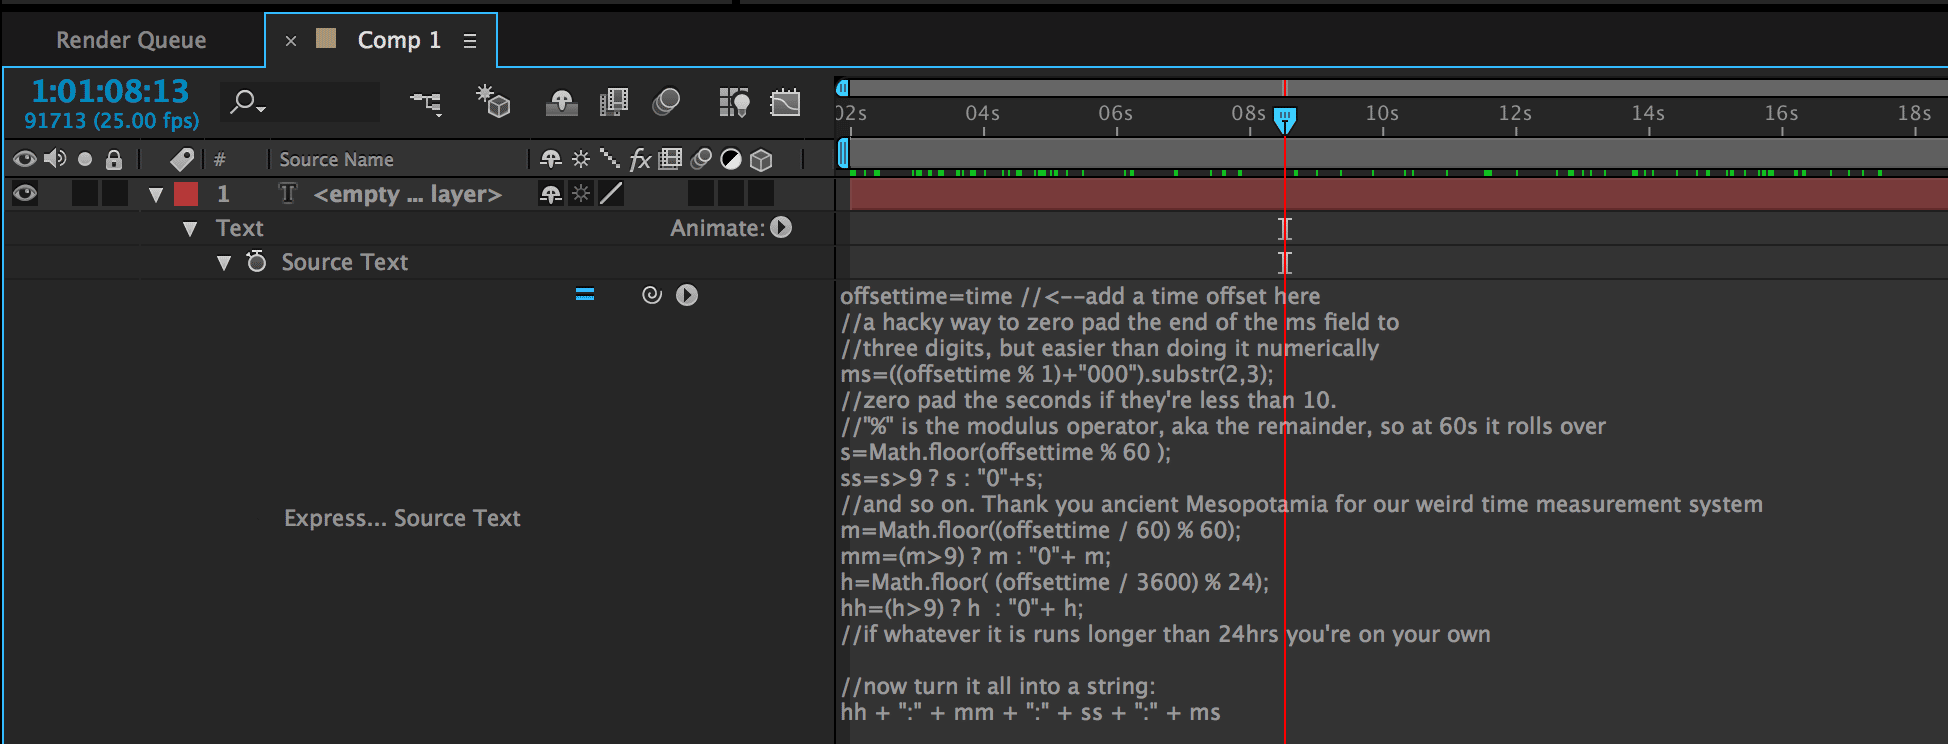This screenshot has height=744, width=1948.
Task: Open the Composition Mini-Flowchart
Action: click(x=426, y=102)
